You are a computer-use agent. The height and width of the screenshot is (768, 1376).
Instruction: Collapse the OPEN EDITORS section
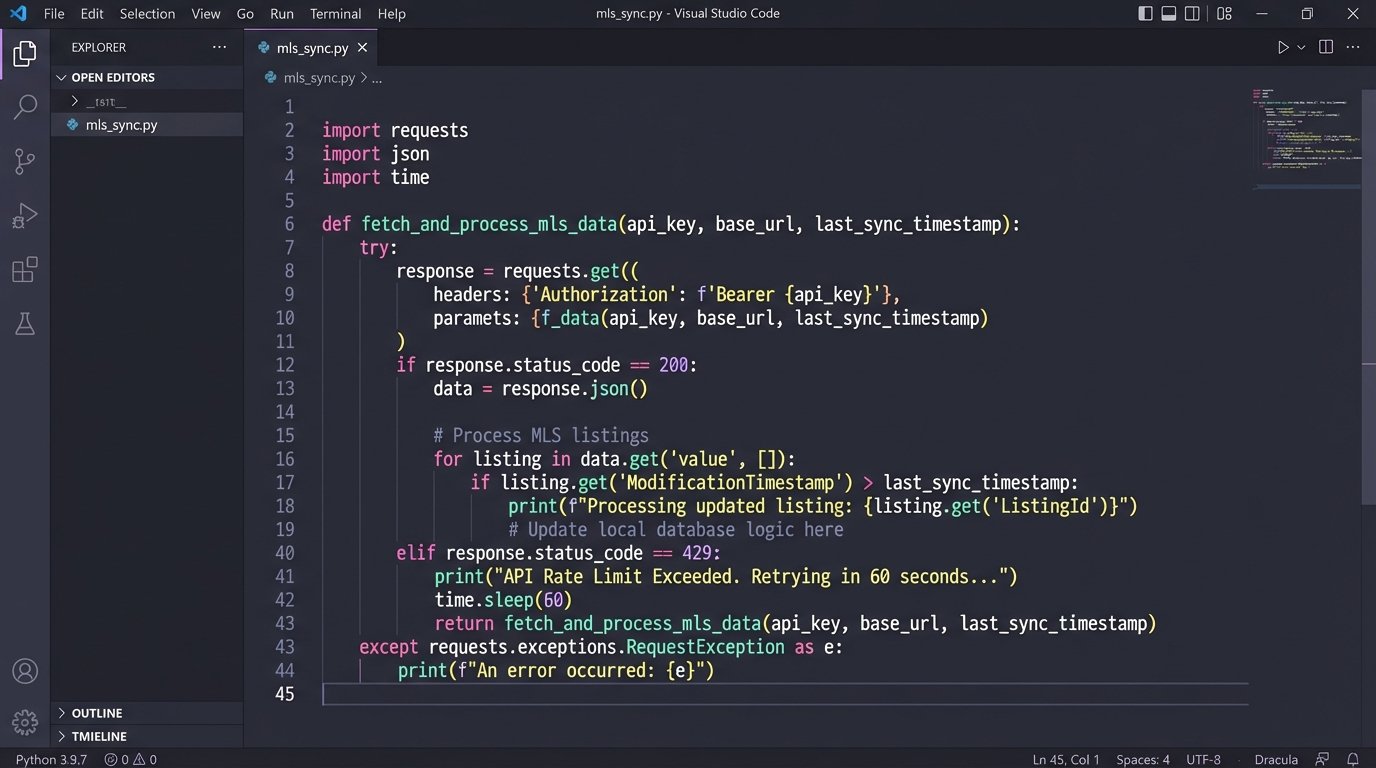point(112,77)
